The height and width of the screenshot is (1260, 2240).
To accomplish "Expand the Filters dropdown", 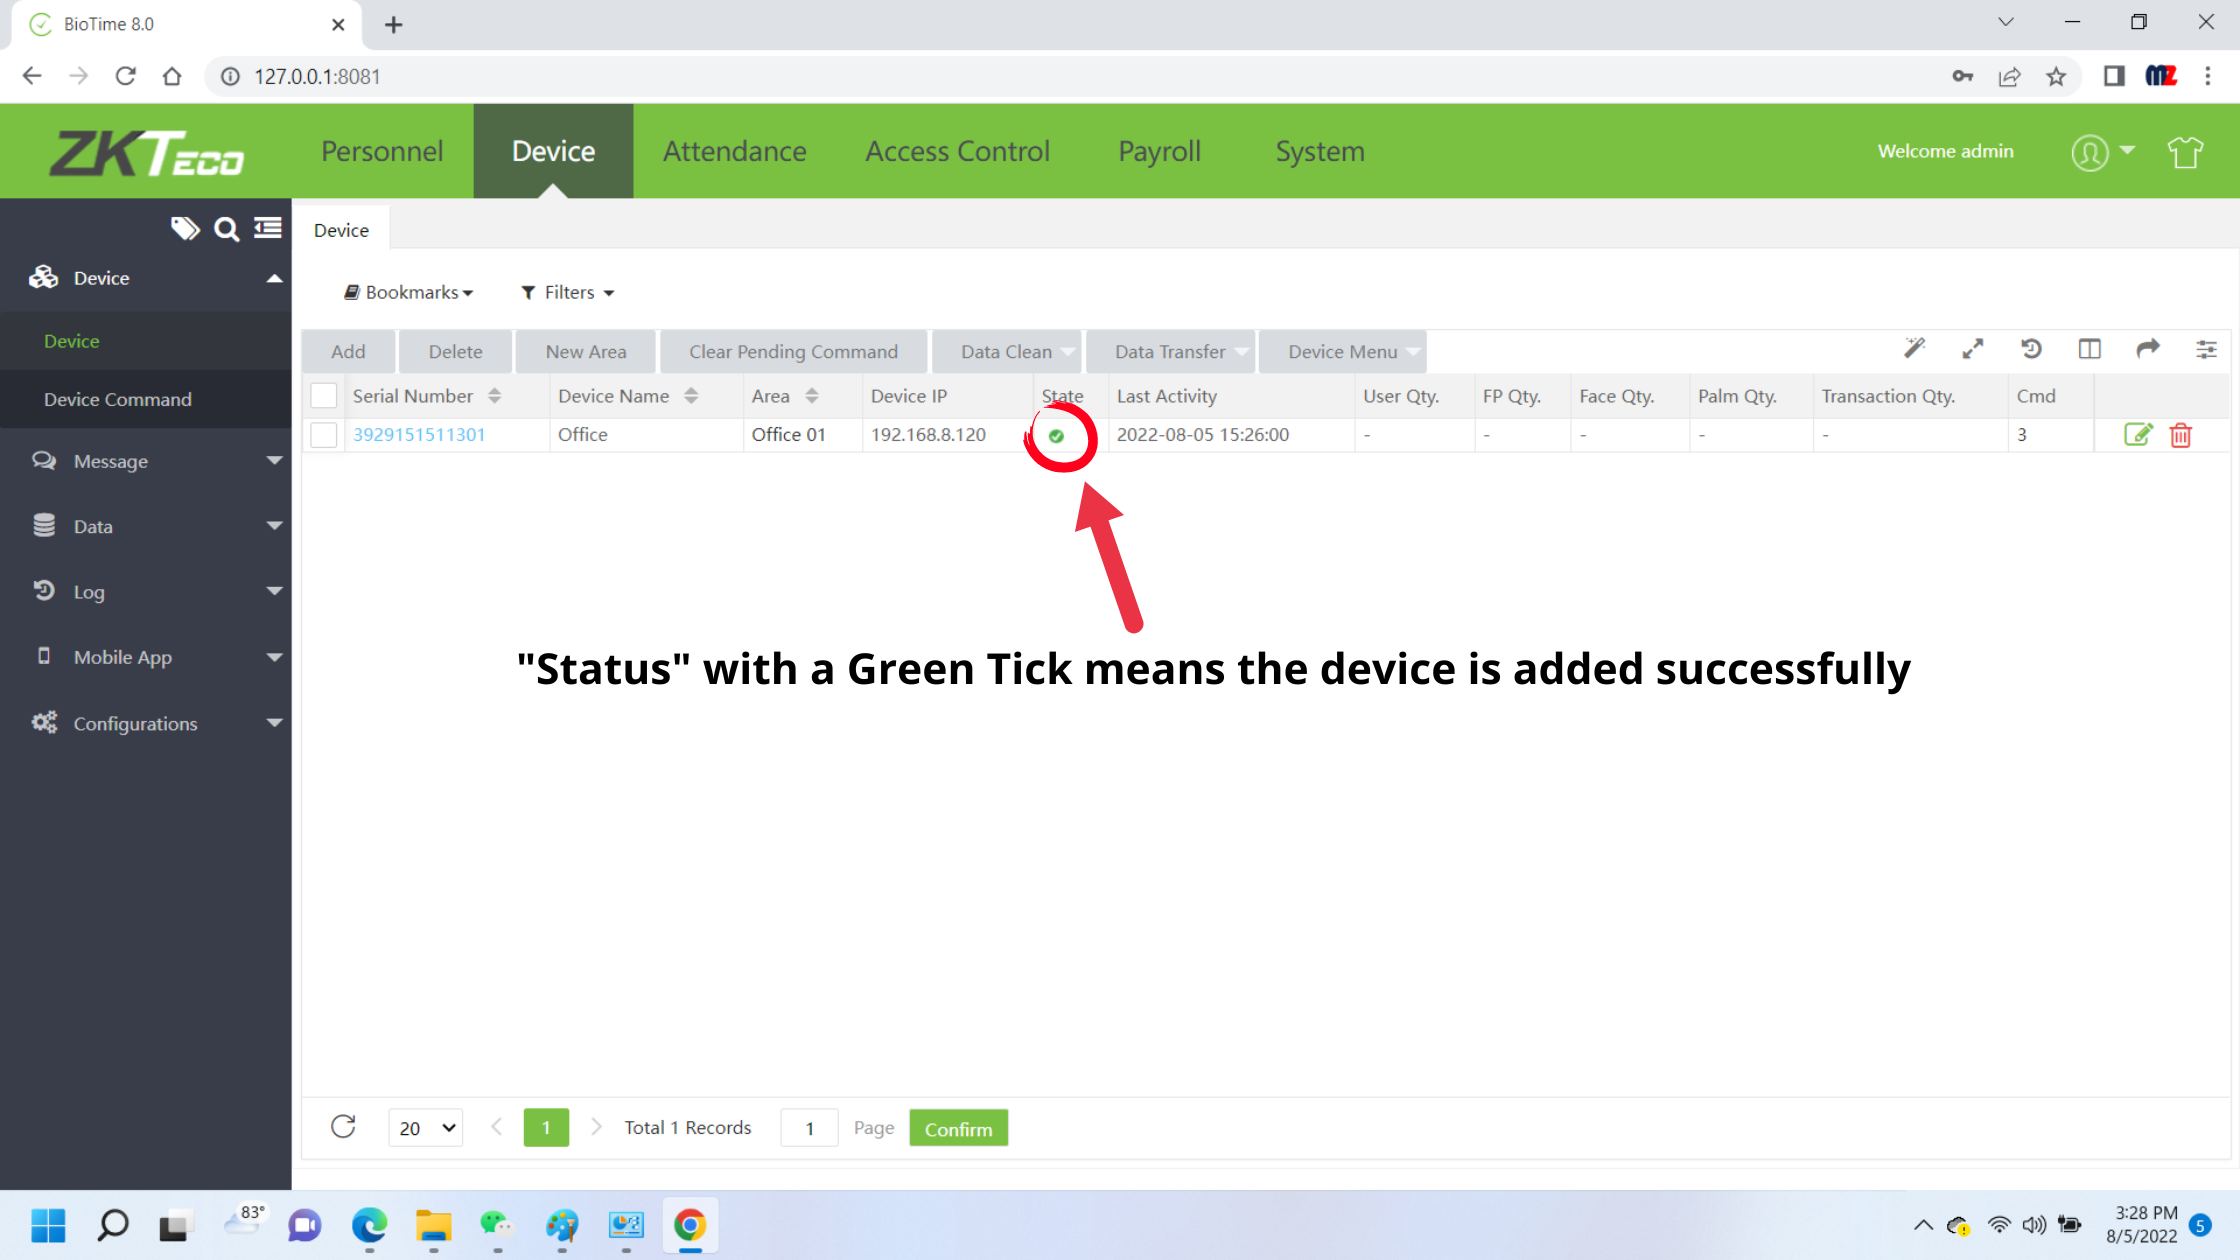I will [568, 292].
